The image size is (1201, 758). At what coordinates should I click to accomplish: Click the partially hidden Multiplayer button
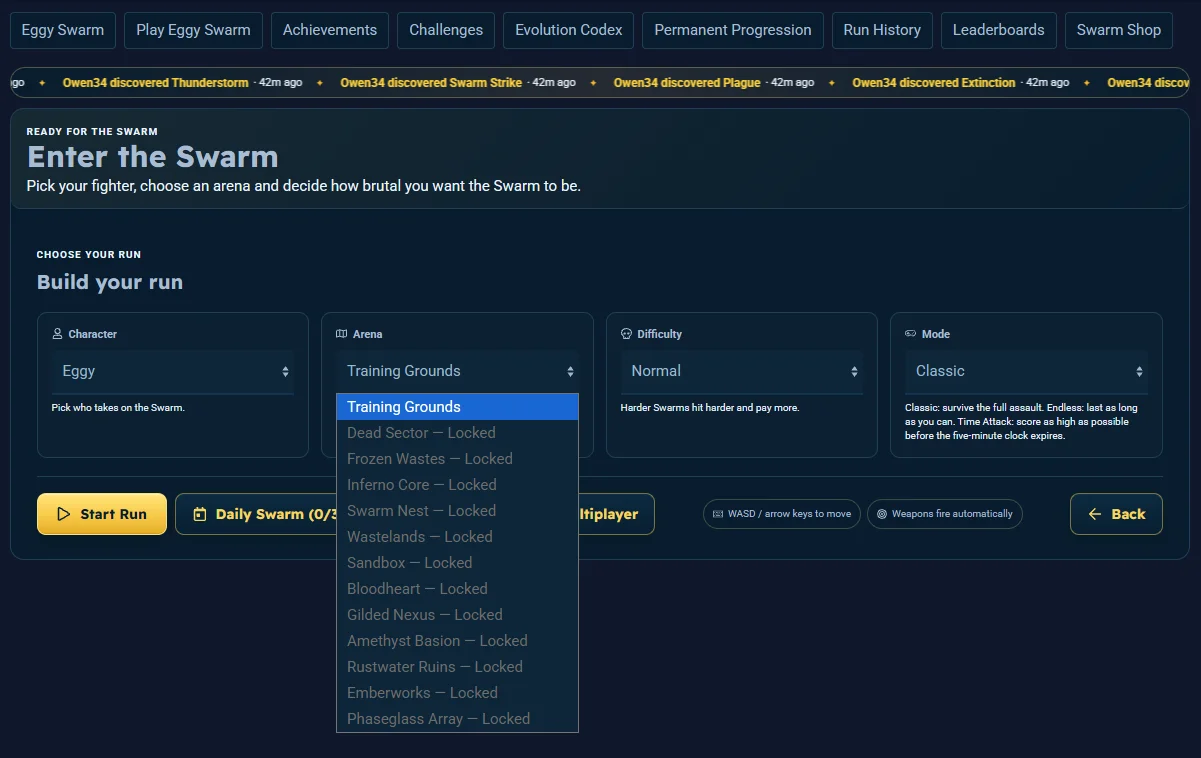click(616, 514)
